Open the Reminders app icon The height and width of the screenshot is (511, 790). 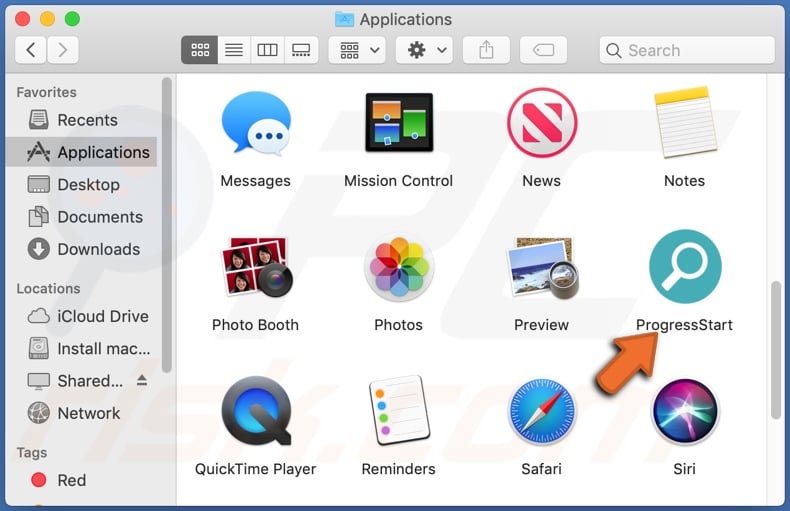click(x=399, y=411)
